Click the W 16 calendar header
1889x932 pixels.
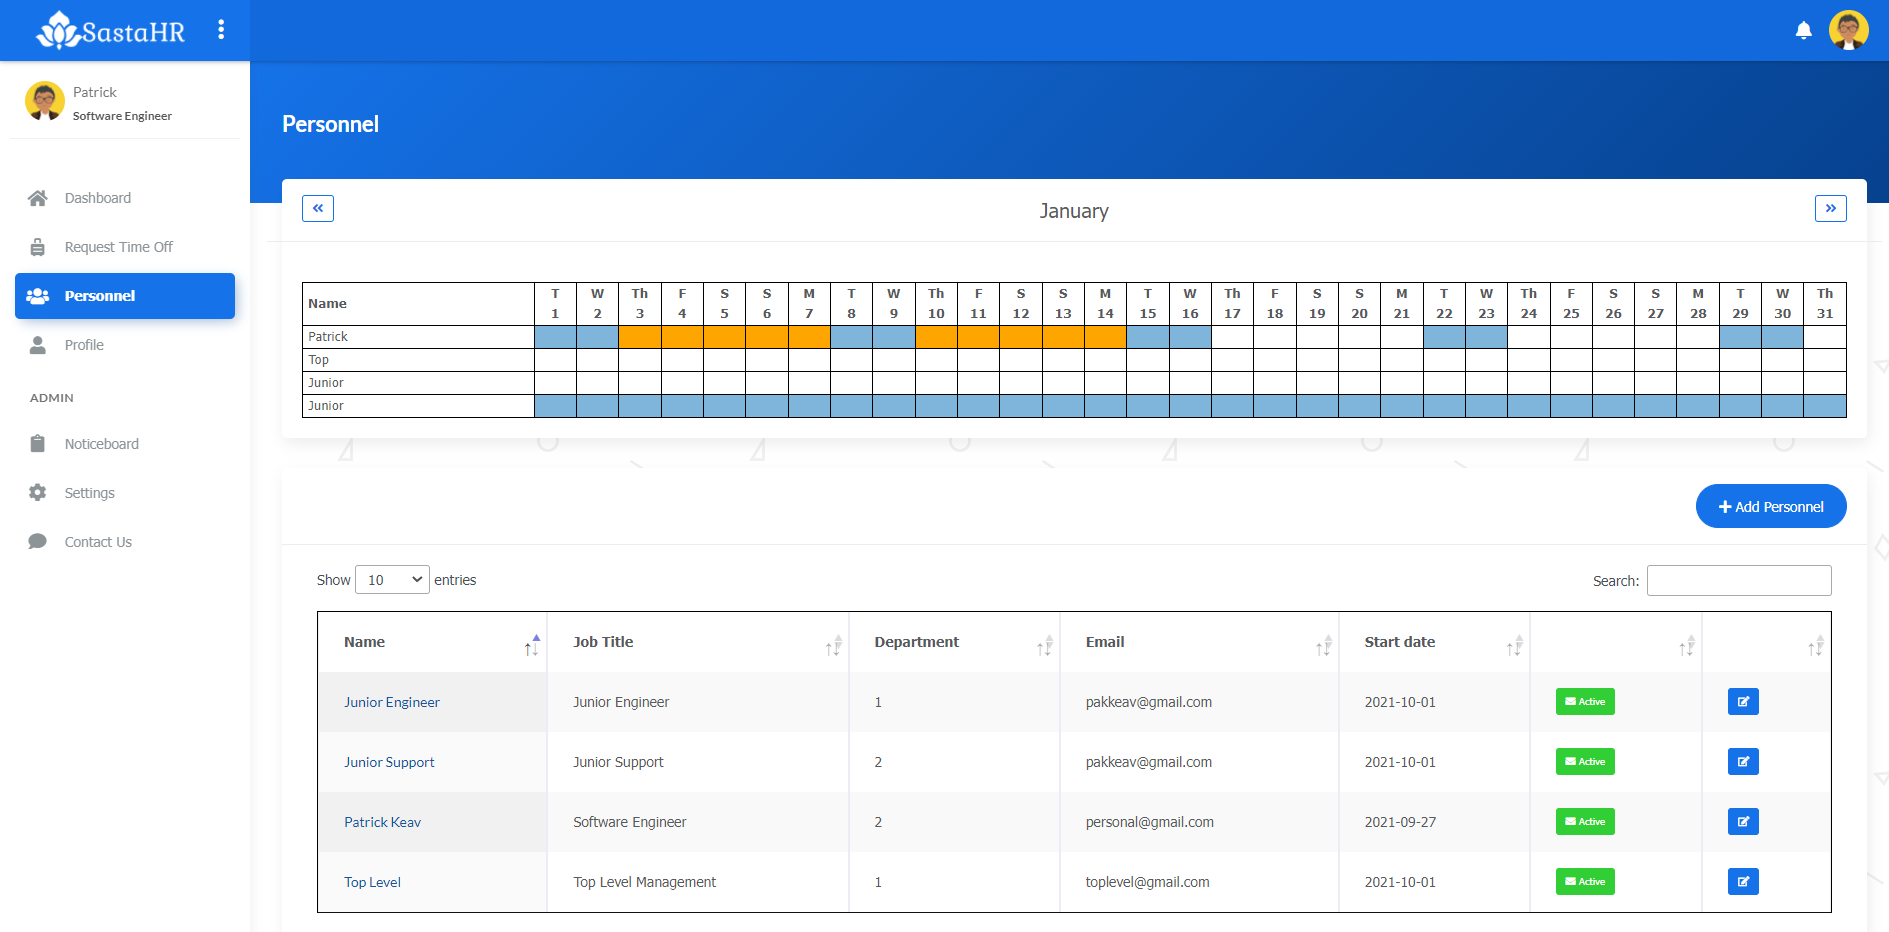tap(1190, 304)
